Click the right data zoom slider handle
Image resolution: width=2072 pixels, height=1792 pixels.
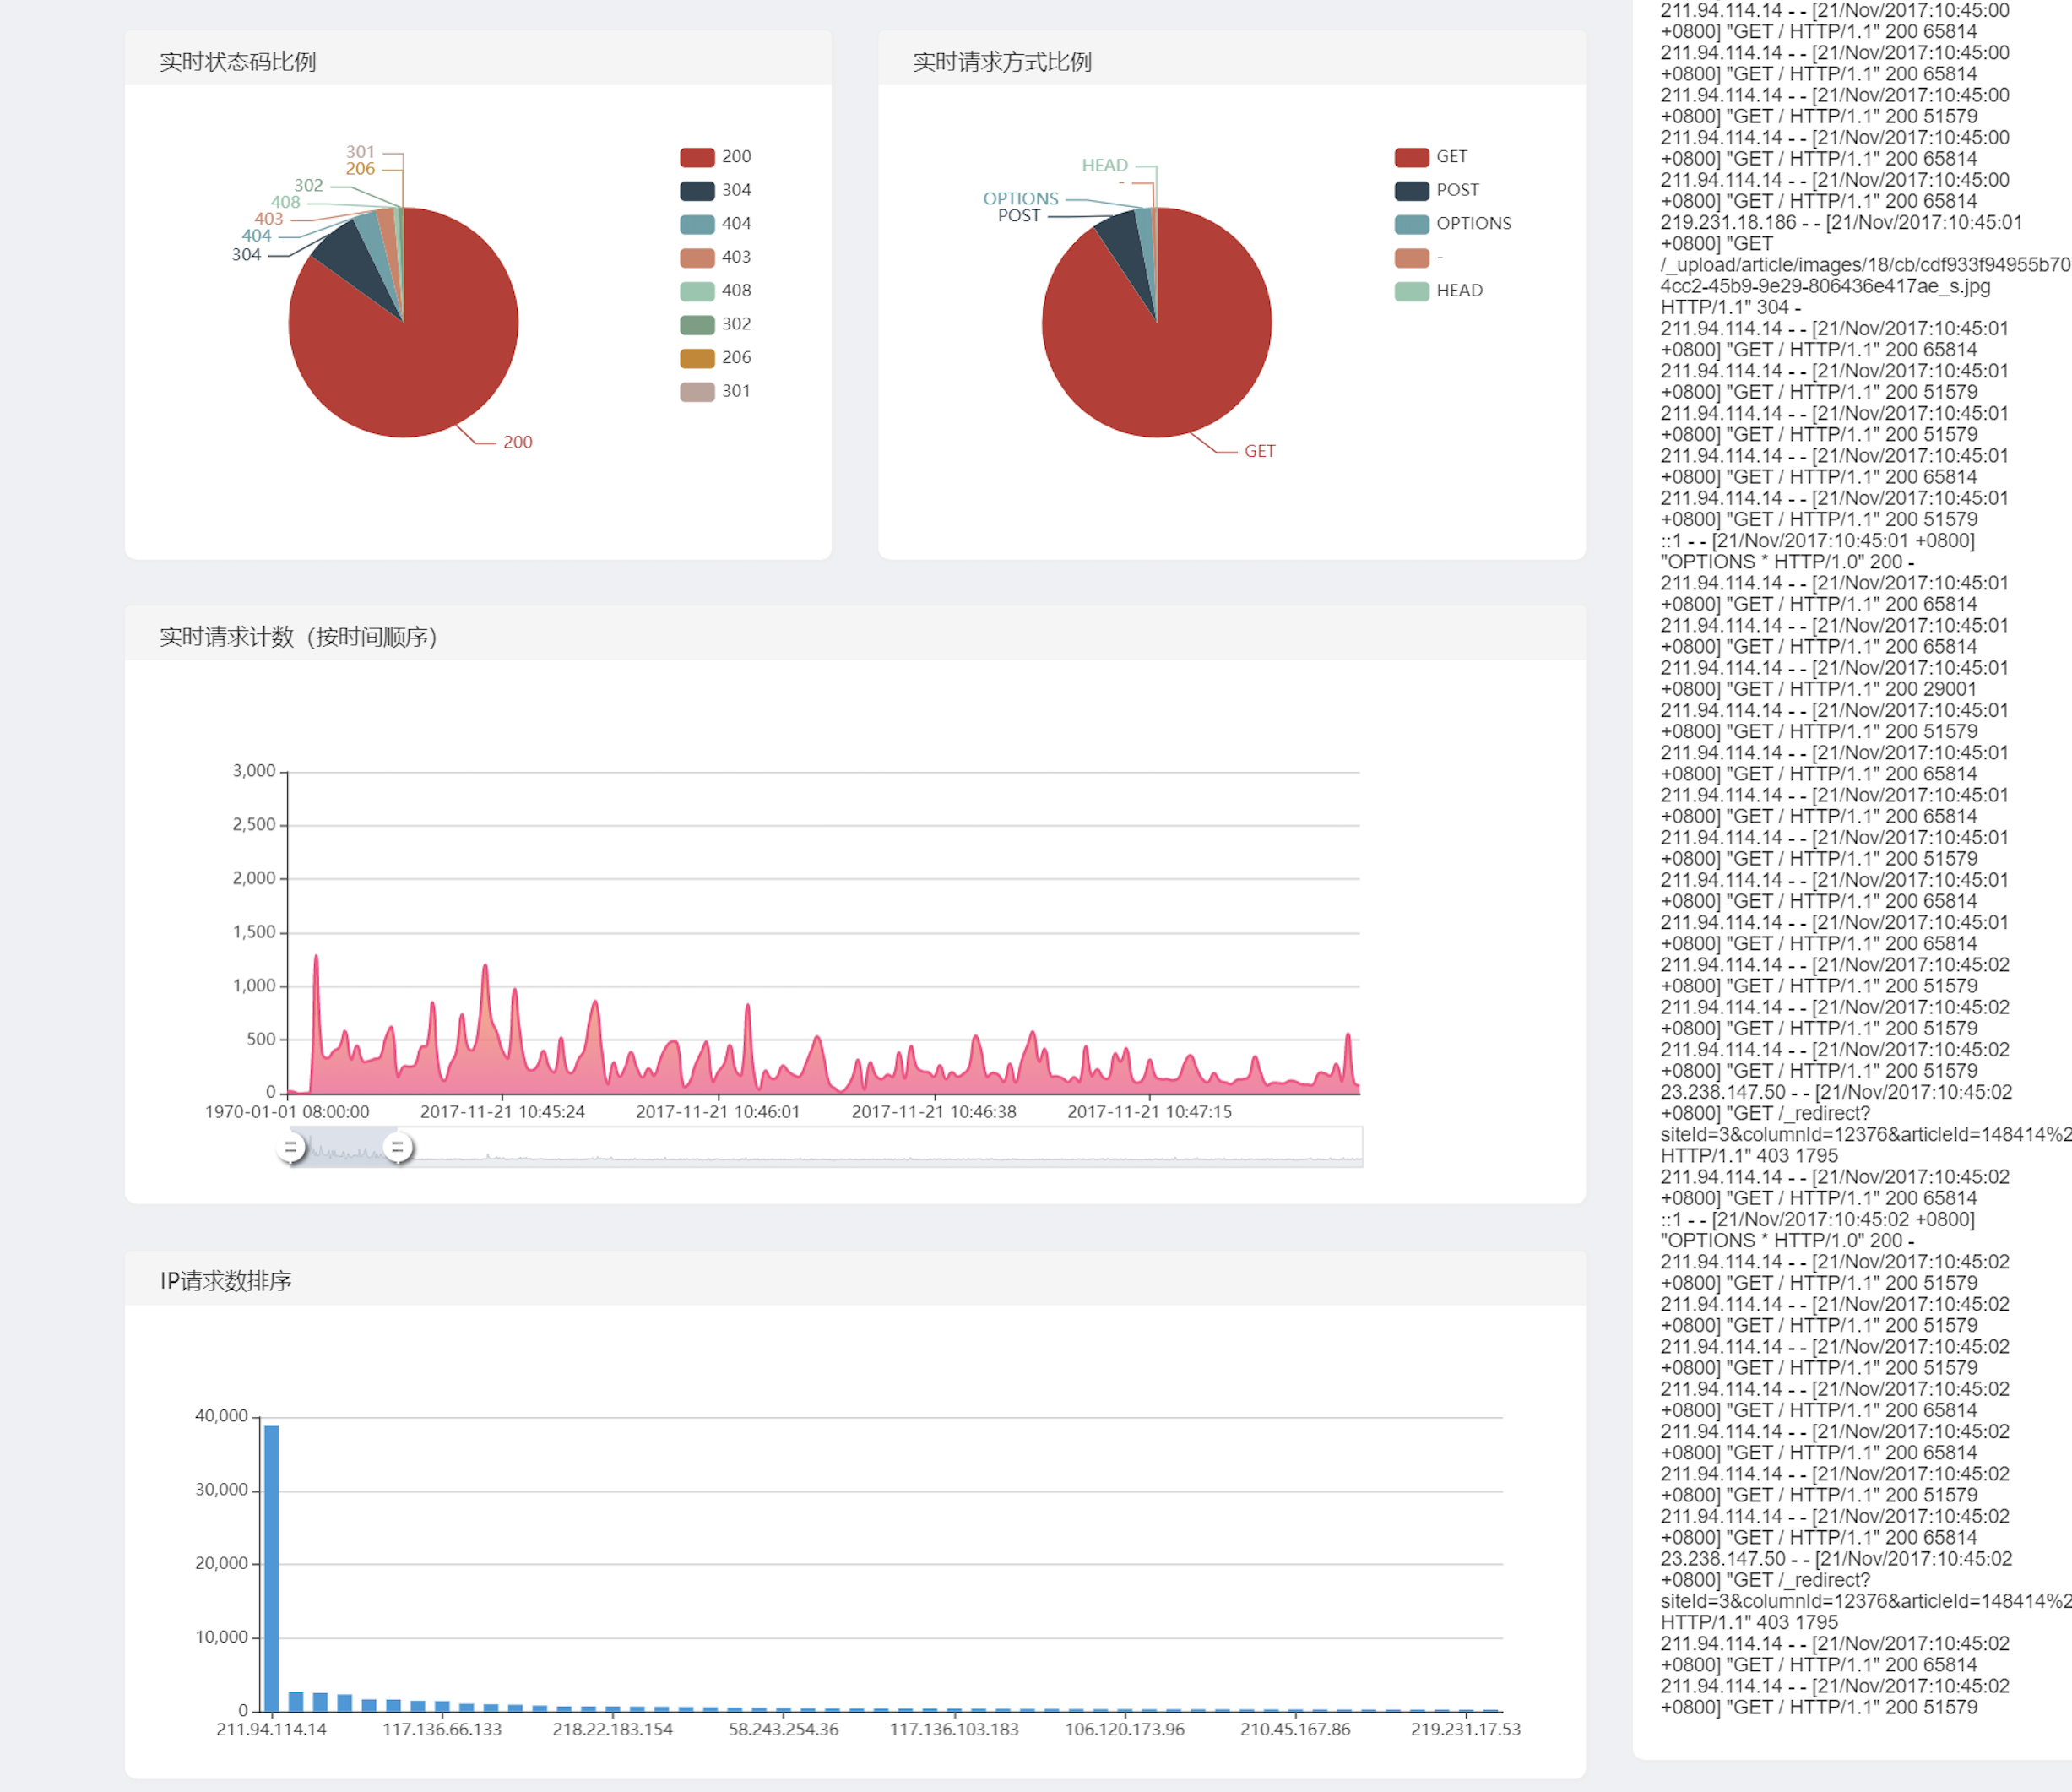[398, 1147]
